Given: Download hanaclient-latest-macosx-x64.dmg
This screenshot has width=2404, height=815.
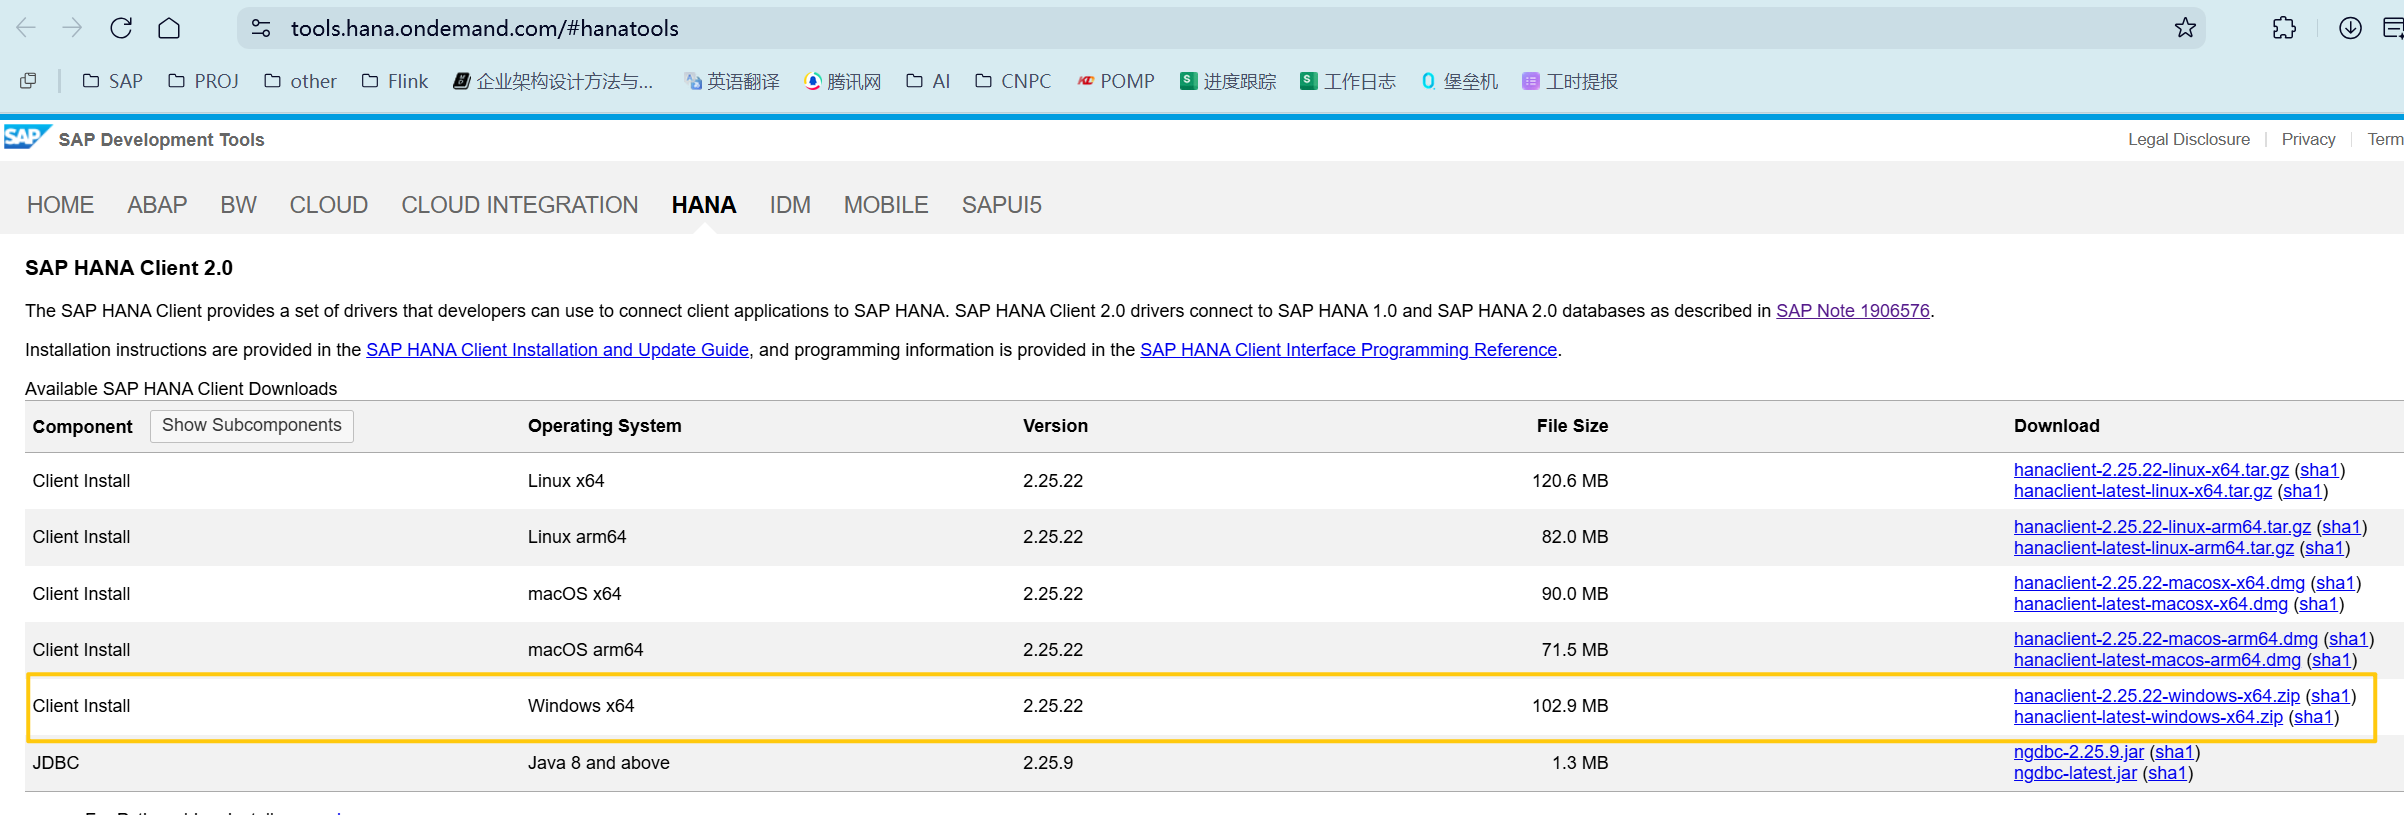Looking at the screenshot, I should [x=2151, y=604].
